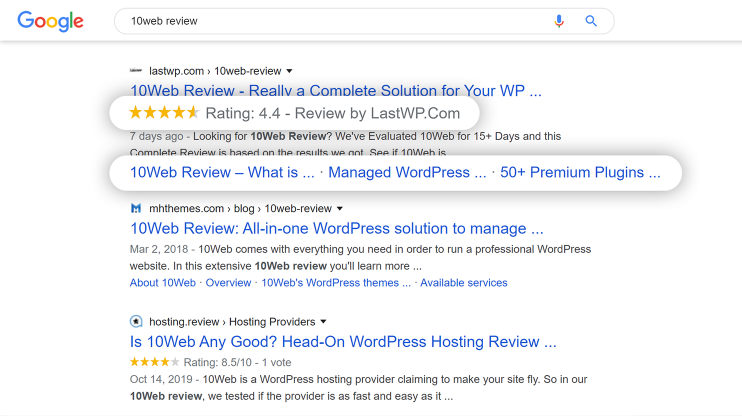Open the 'About 10Web' sitelink
Viewport: 742px width, 416px height.
click(x=163, y=283)
